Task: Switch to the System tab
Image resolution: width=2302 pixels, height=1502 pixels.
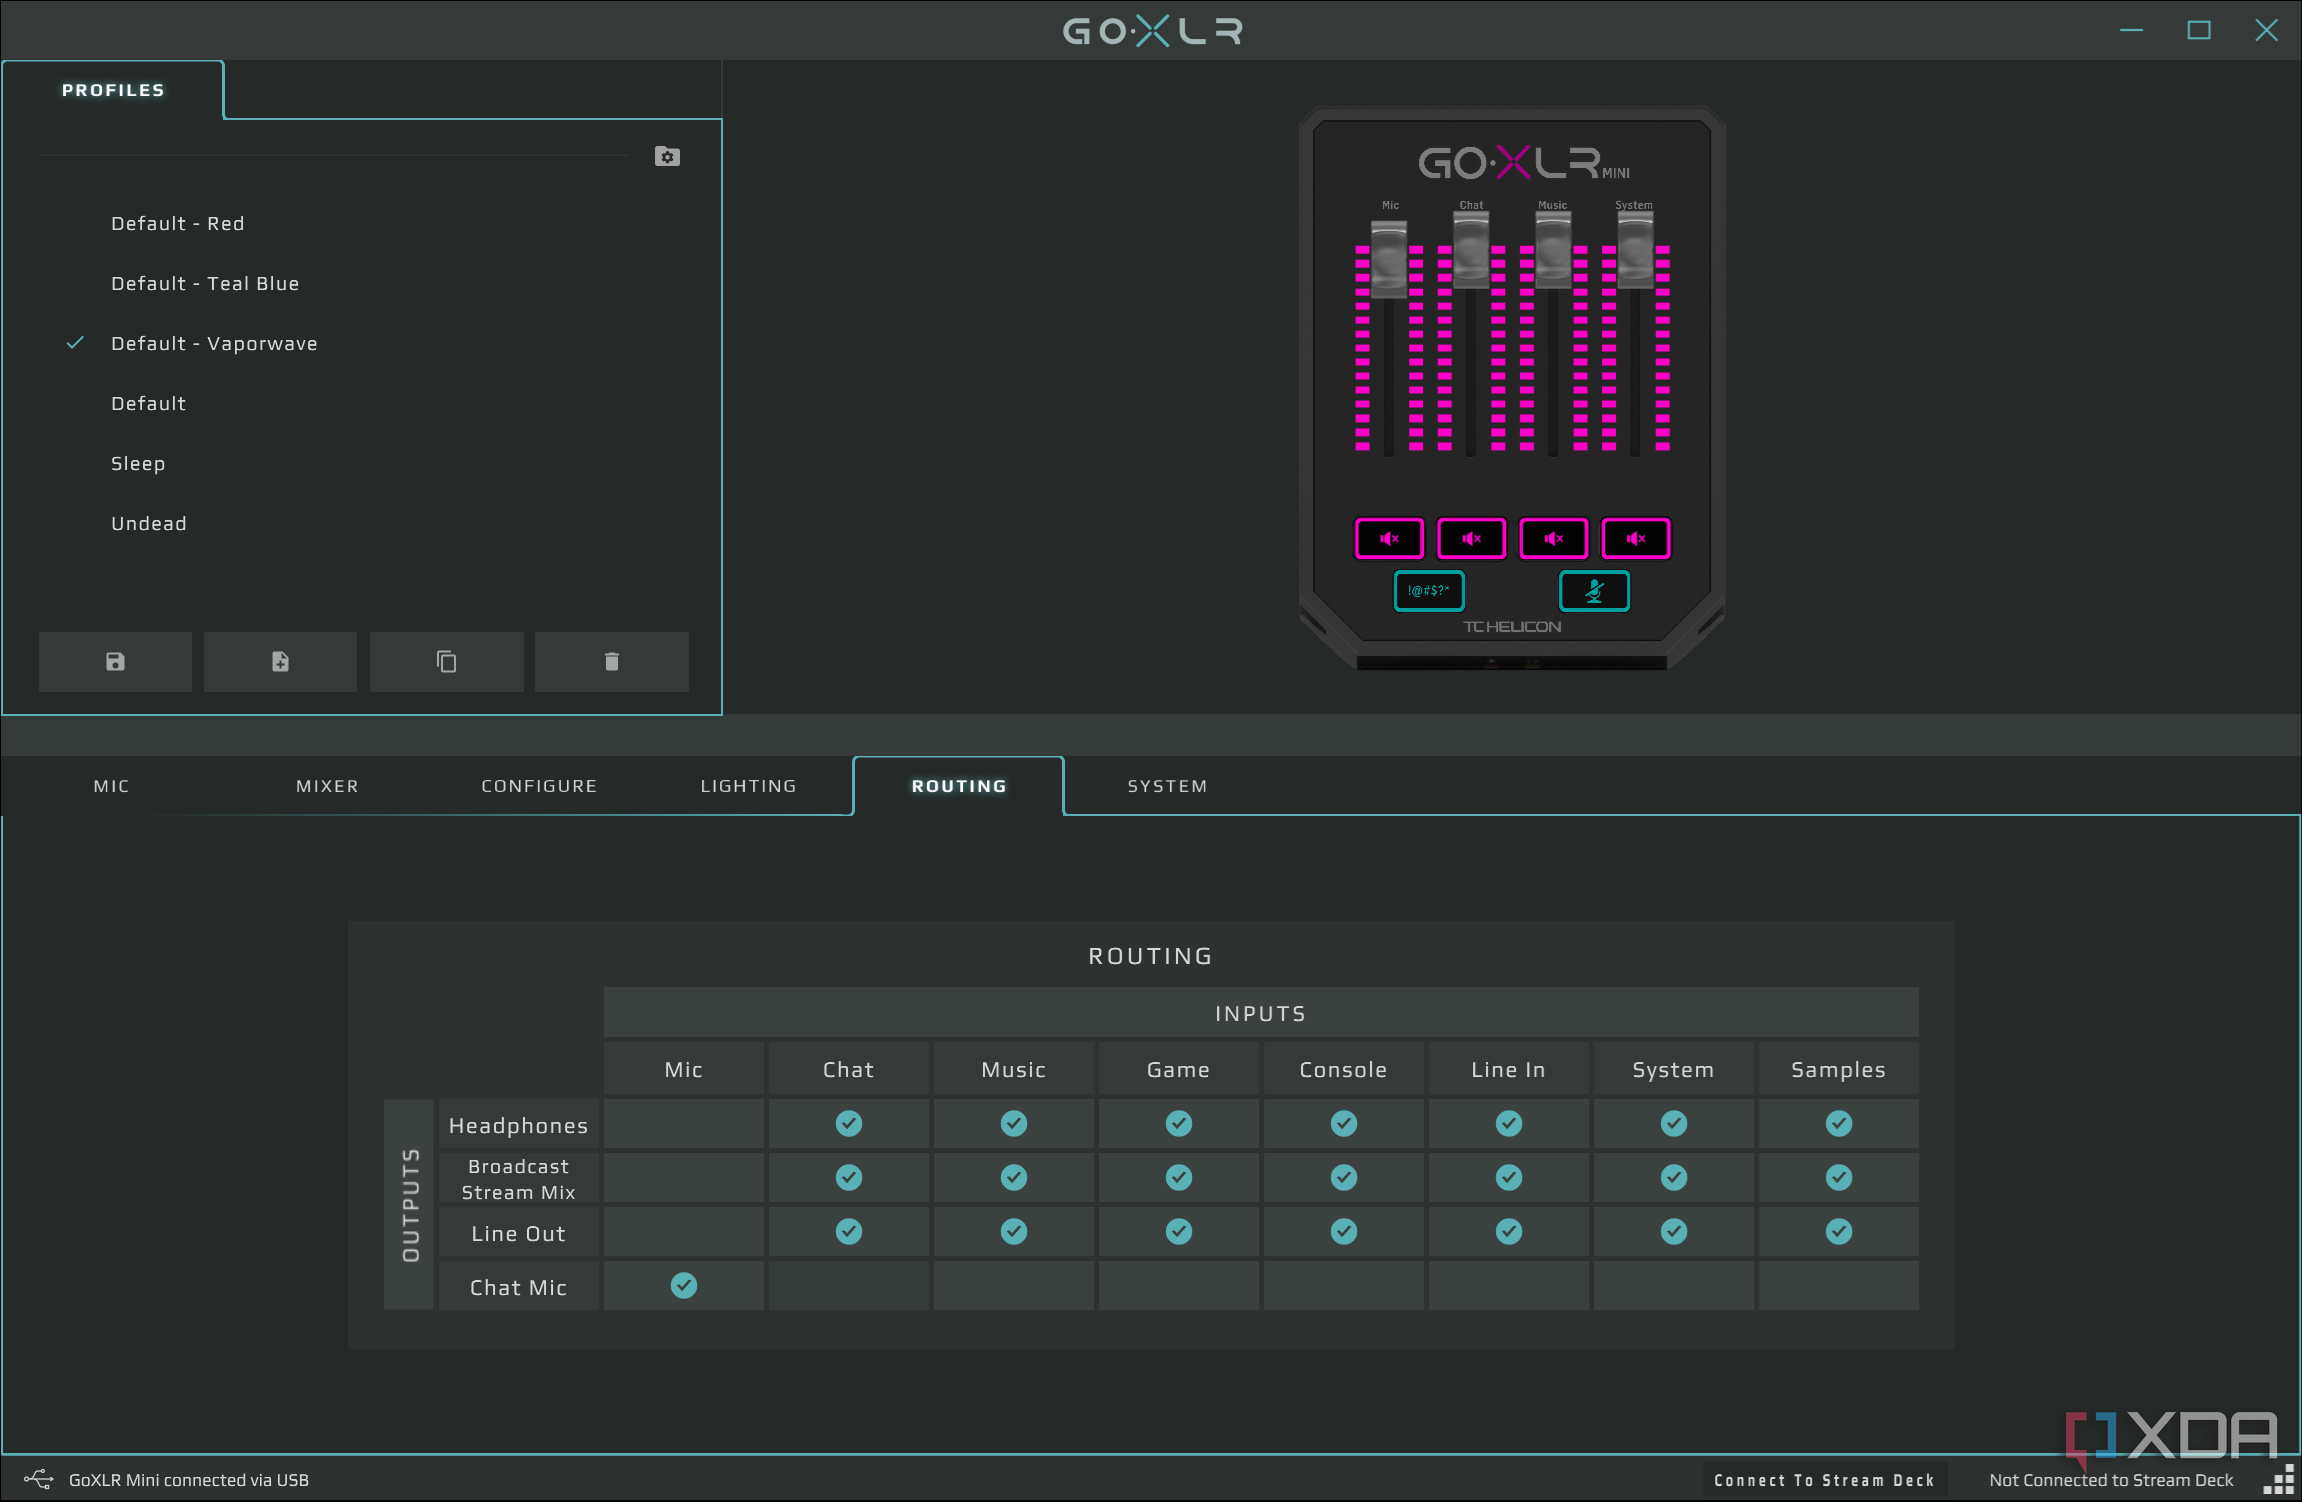Action: click(x=1167, y=786)
